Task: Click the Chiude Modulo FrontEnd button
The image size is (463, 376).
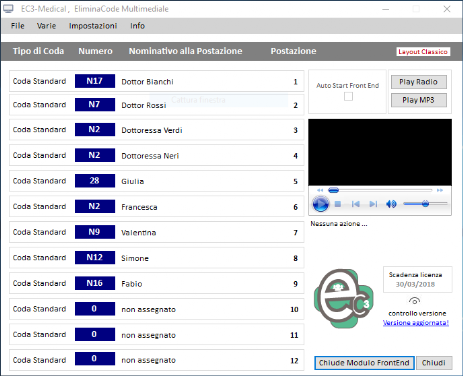Action: (364, 363)
